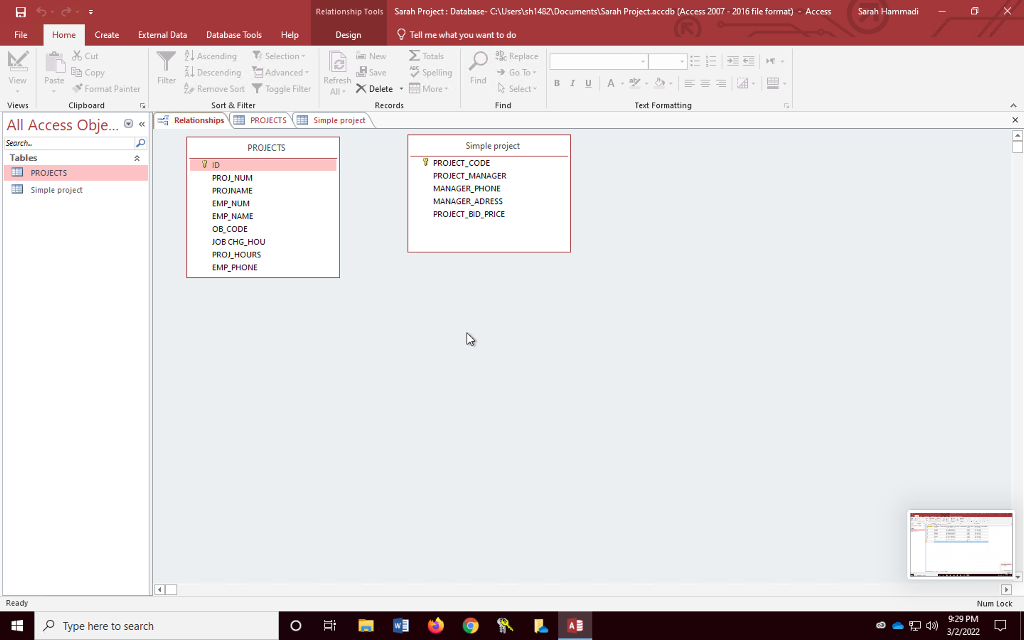1024x640 pixels.
Task: Toggle Bold text formatting
Action: [x=557, y=83]
